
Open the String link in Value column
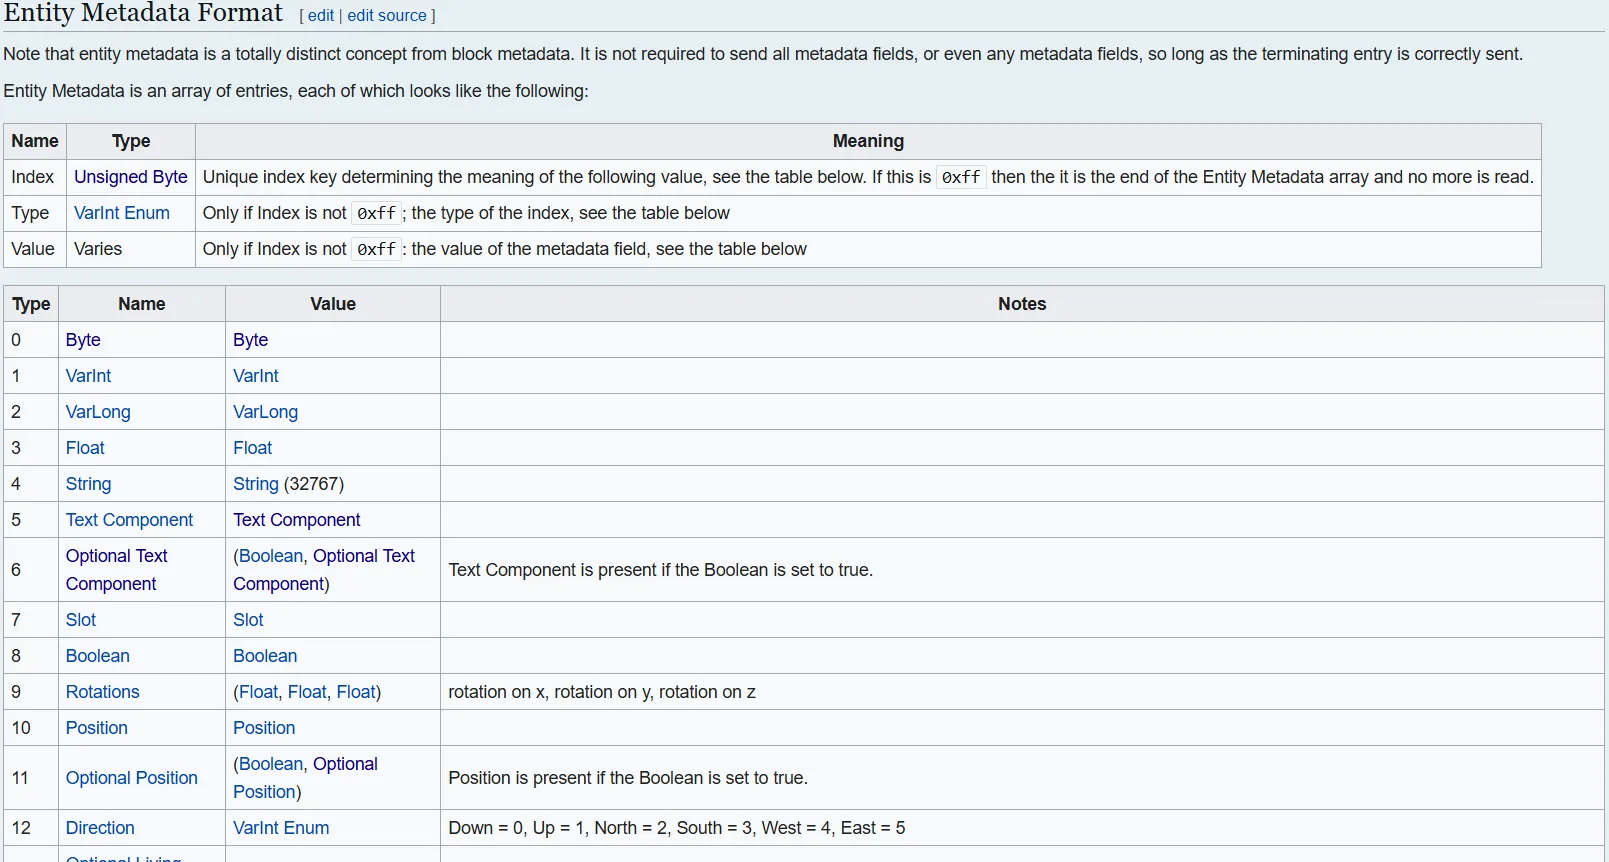pyautogui.click(x=255, y=484)
